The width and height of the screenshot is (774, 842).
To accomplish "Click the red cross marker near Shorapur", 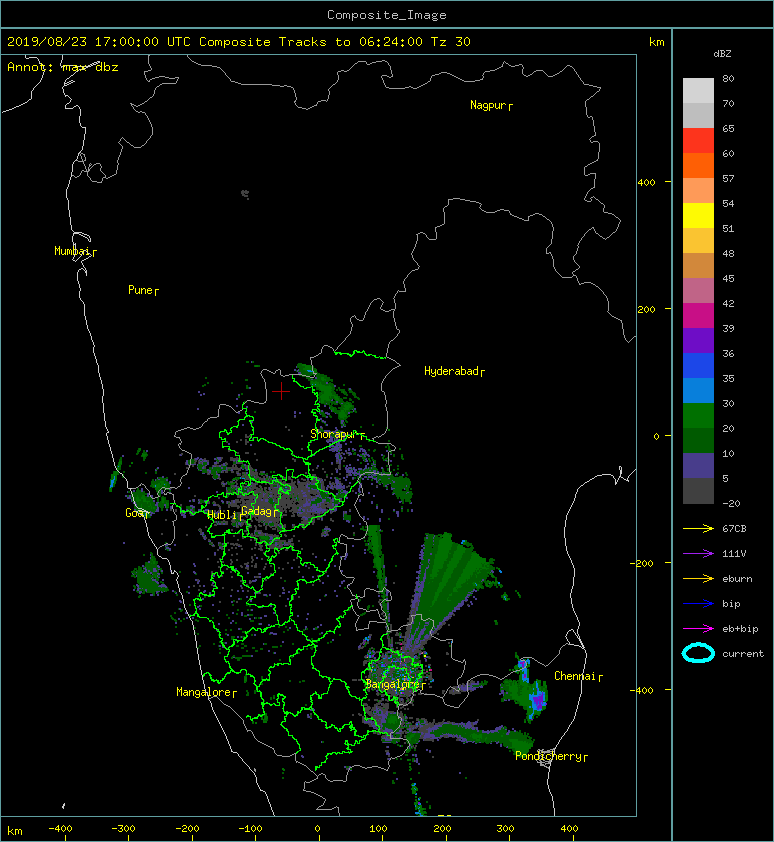I will click(281, 391).
